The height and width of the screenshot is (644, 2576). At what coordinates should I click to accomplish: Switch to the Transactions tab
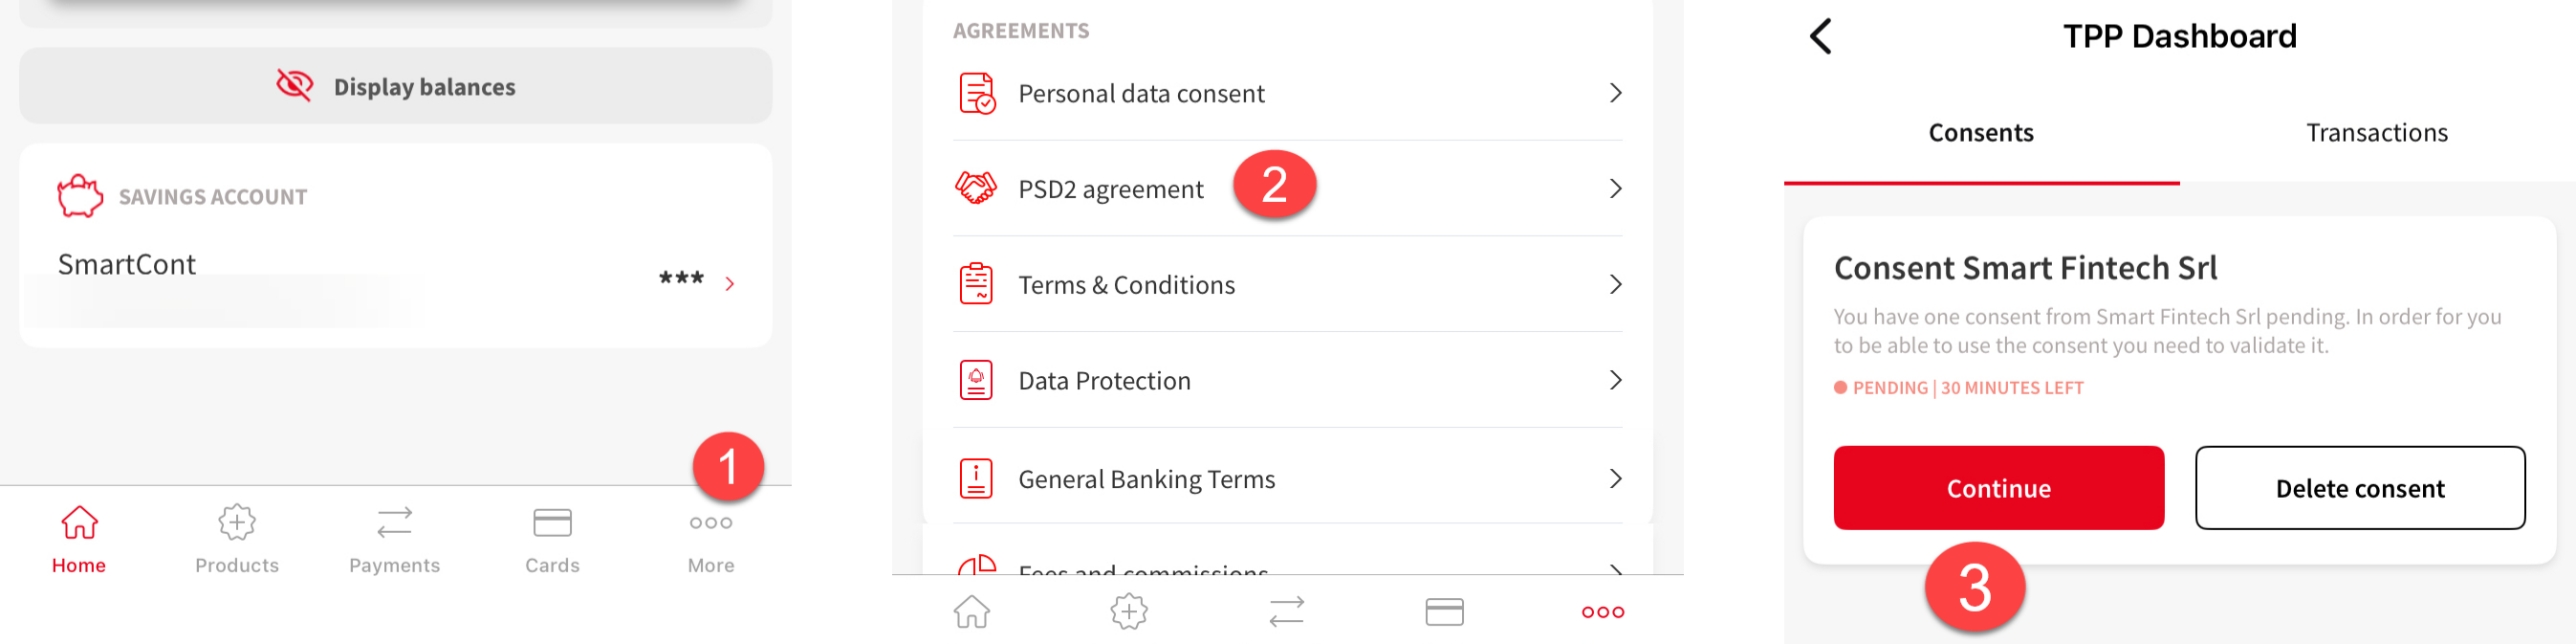[x=2377, y=133]
